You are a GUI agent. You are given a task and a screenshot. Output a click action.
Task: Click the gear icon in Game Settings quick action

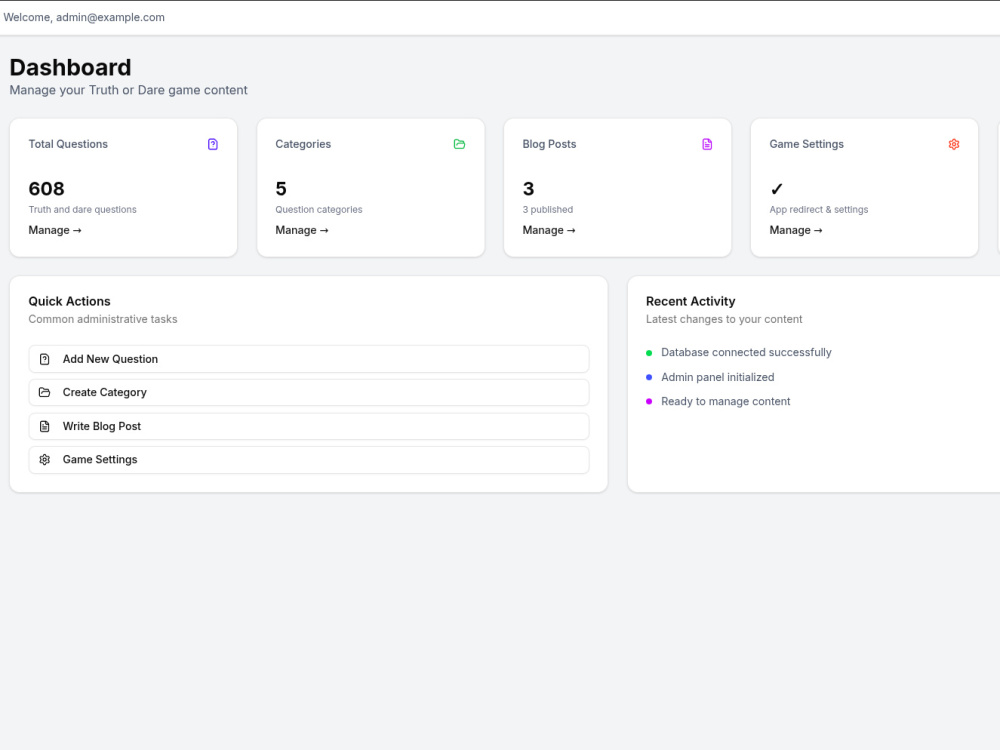[45, 459]
